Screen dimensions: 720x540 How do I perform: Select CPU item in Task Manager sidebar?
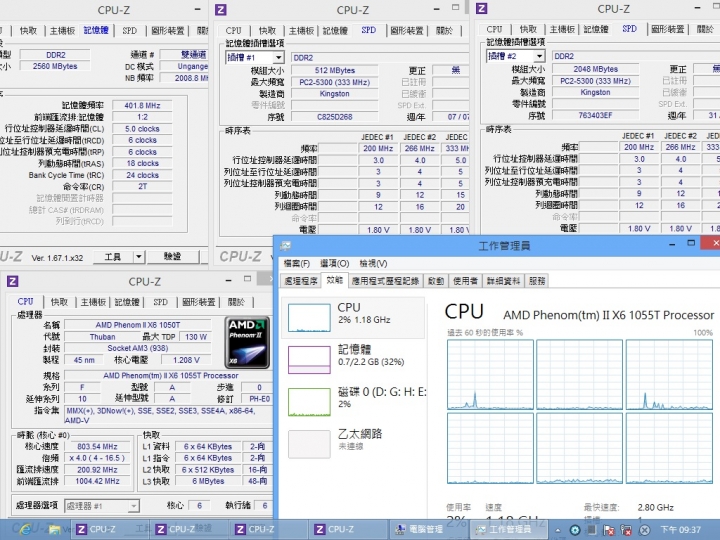[353, 317]
